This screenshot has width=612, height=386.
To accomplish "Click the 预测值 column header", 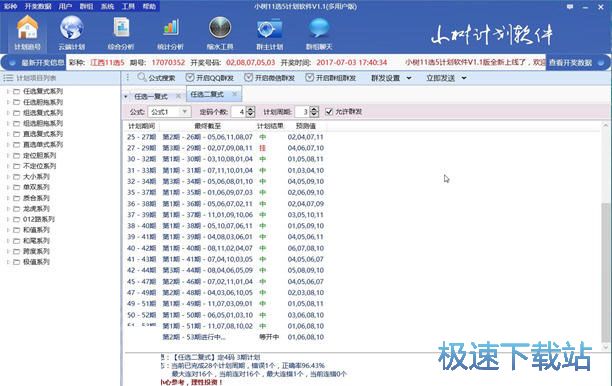I will click(306, 126).
